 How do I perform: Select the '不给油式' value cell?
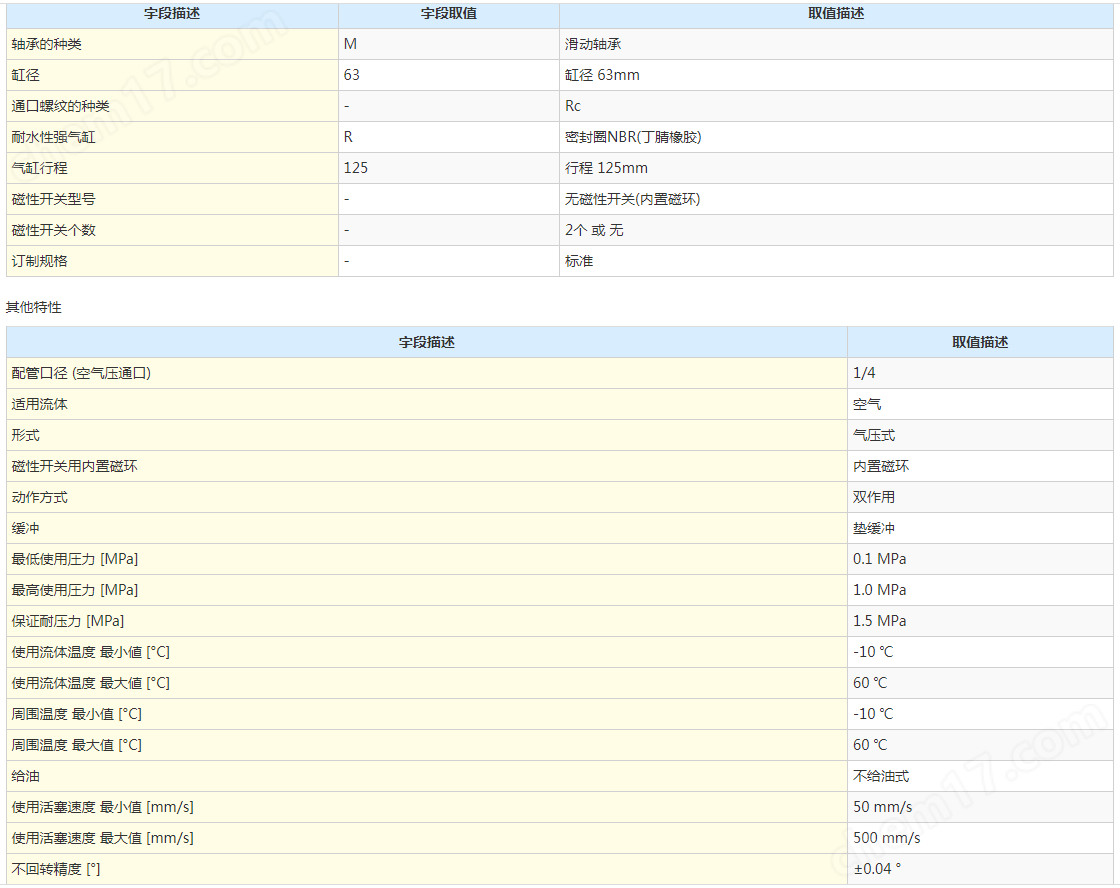tap(980, 777)
